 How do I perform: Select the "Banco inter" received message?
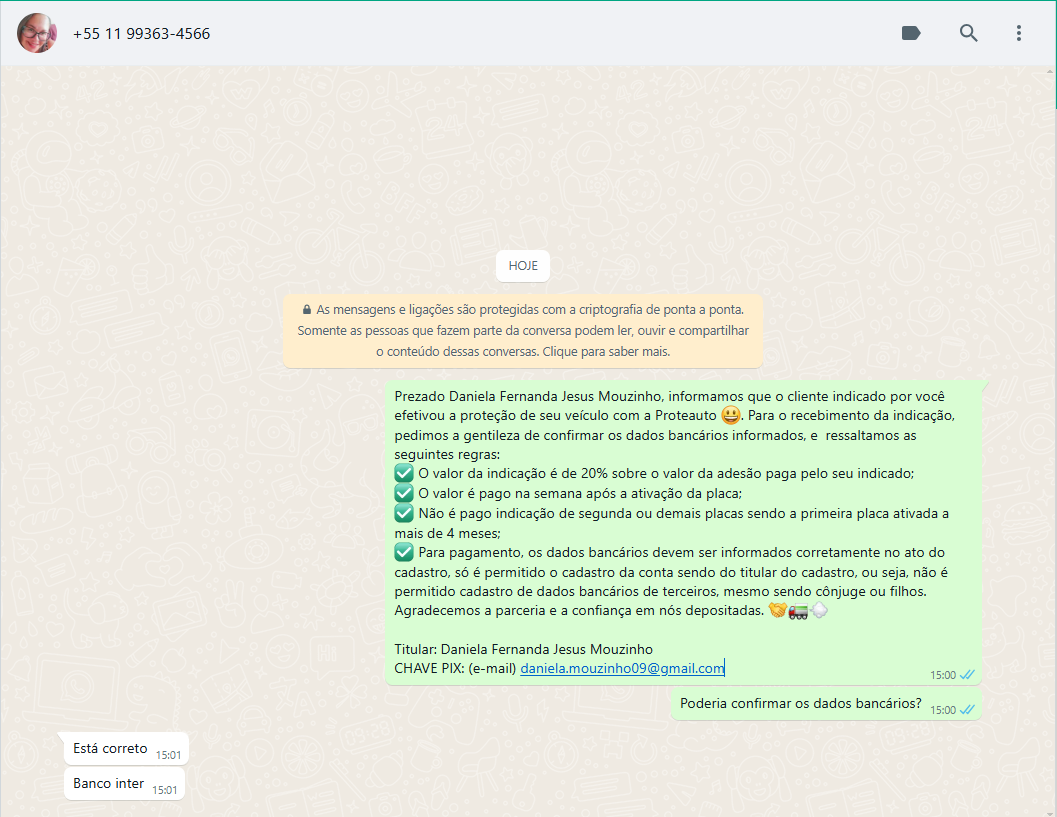tap(108, 783)
